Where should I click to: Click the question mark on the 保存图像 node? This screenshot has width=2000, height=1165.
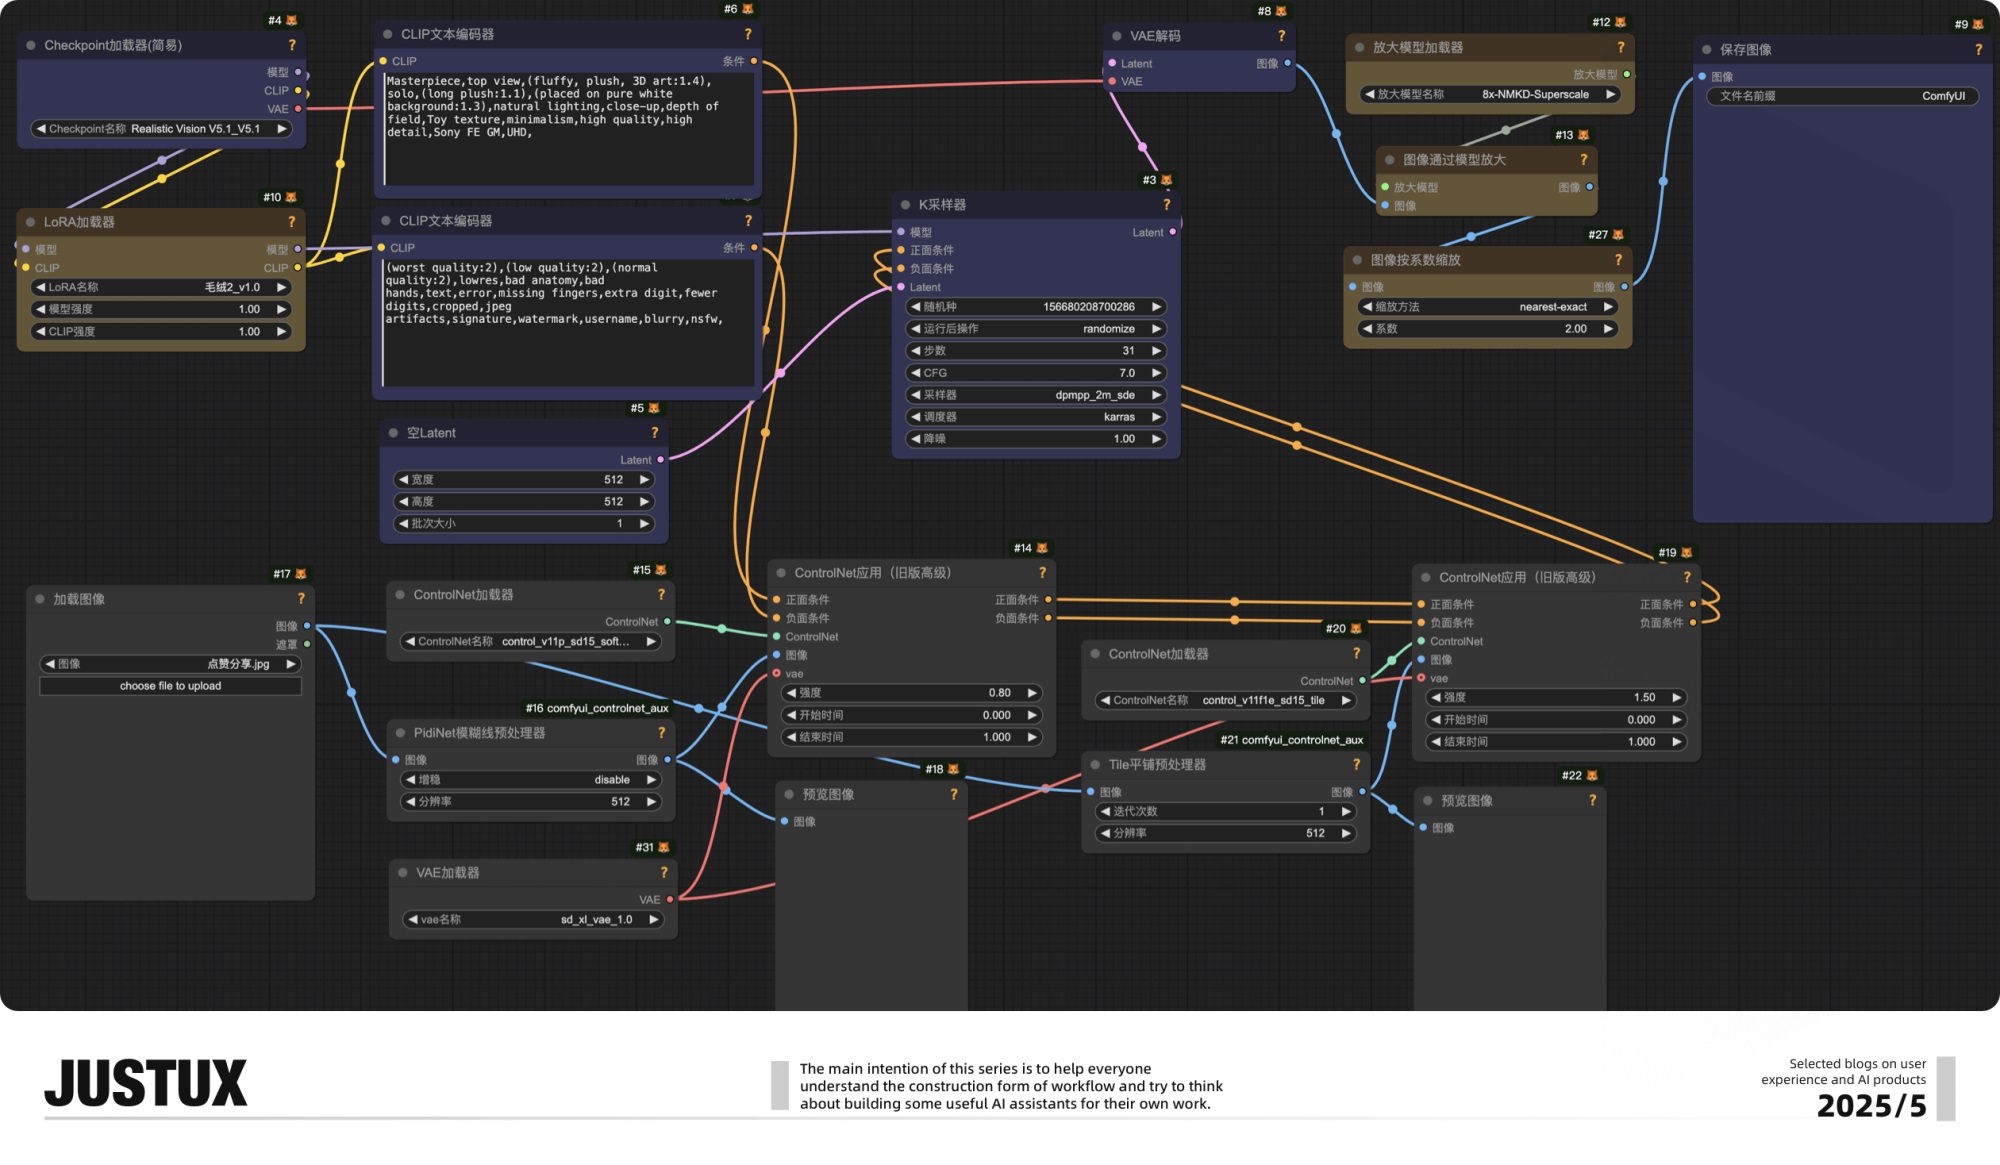(1978, 50)
